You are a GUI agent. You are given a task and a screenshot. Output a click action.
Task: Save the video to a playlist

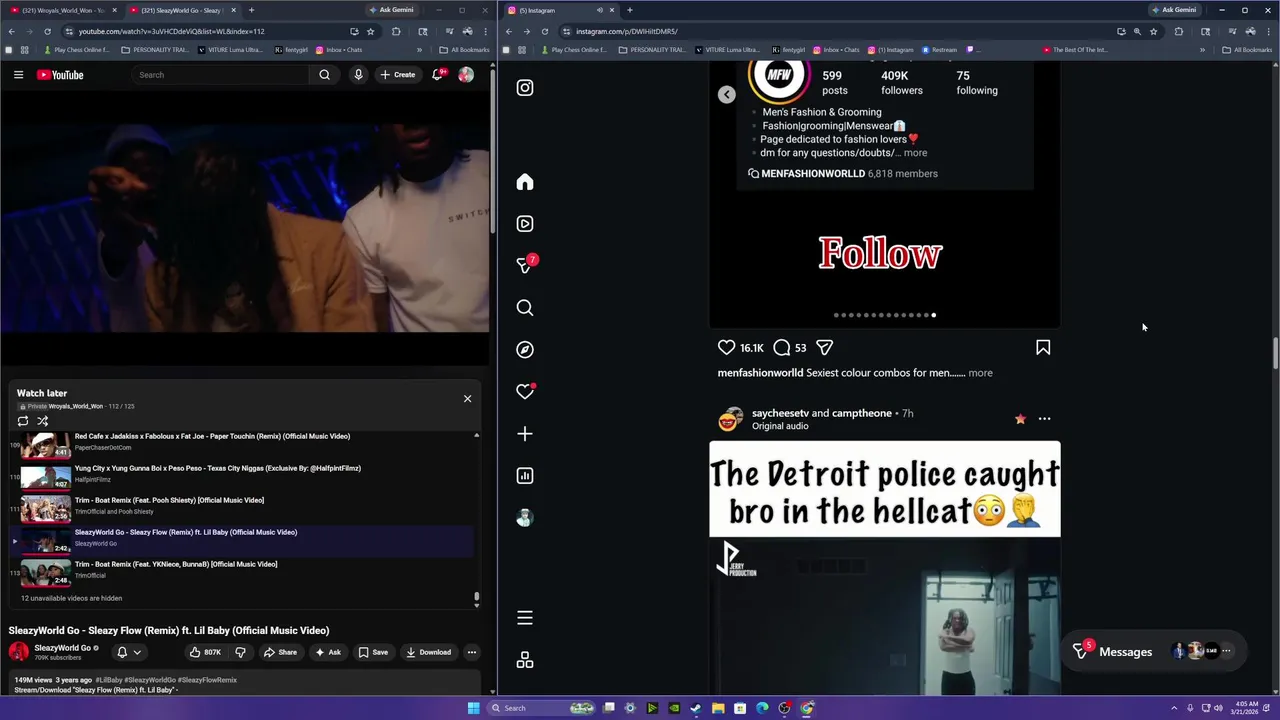(x=373, y=652)
